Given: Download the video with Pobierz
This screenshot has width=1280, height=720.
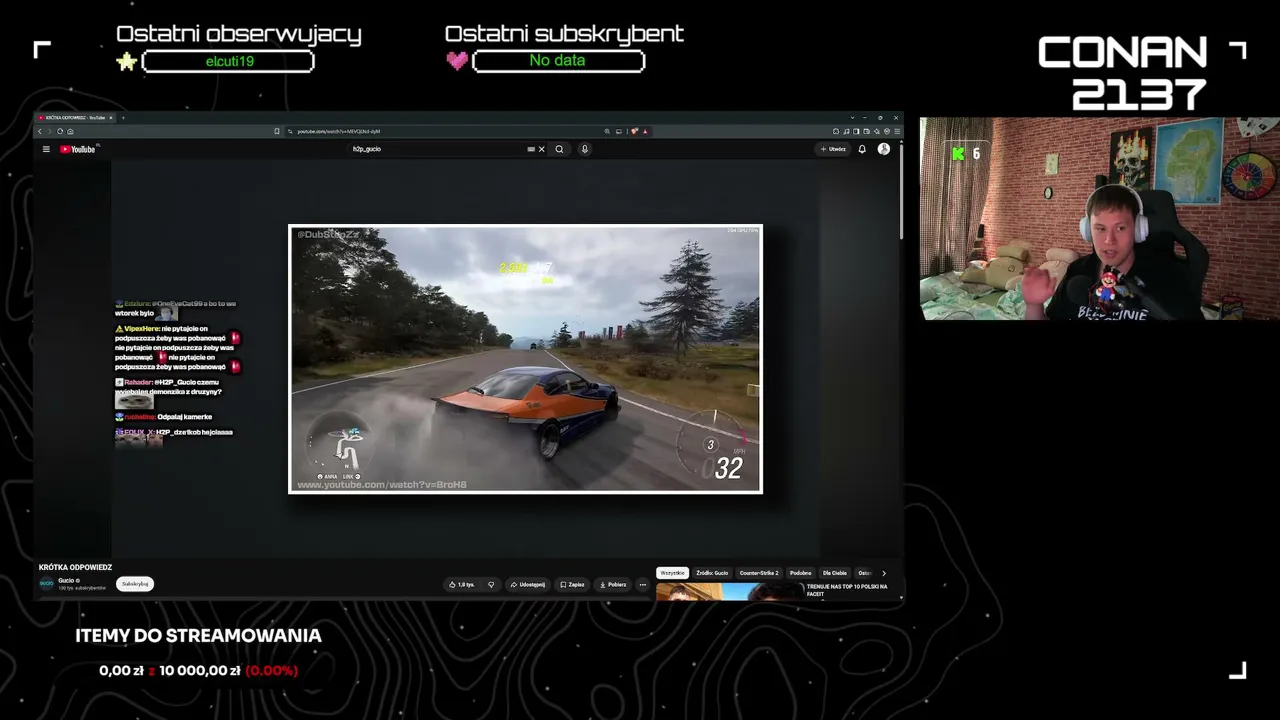Looking at the screenshot, I should tap(612, 584).
